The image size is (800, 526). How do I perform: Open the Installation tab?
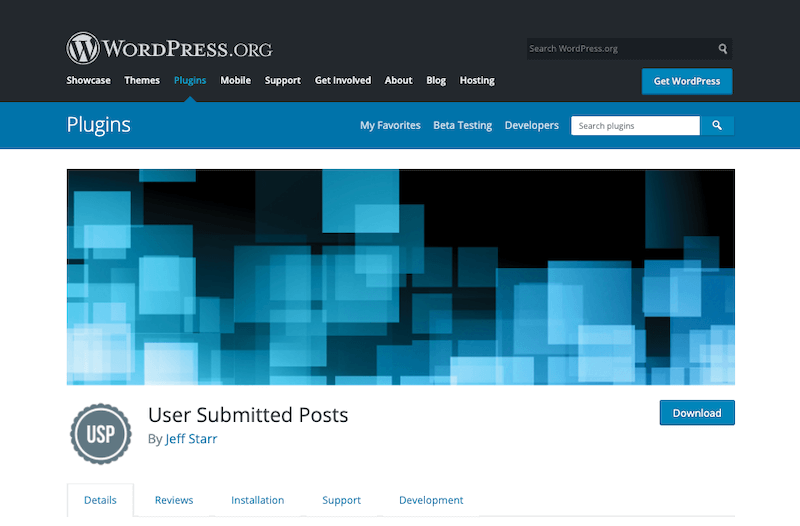click(x=258, y=500)
